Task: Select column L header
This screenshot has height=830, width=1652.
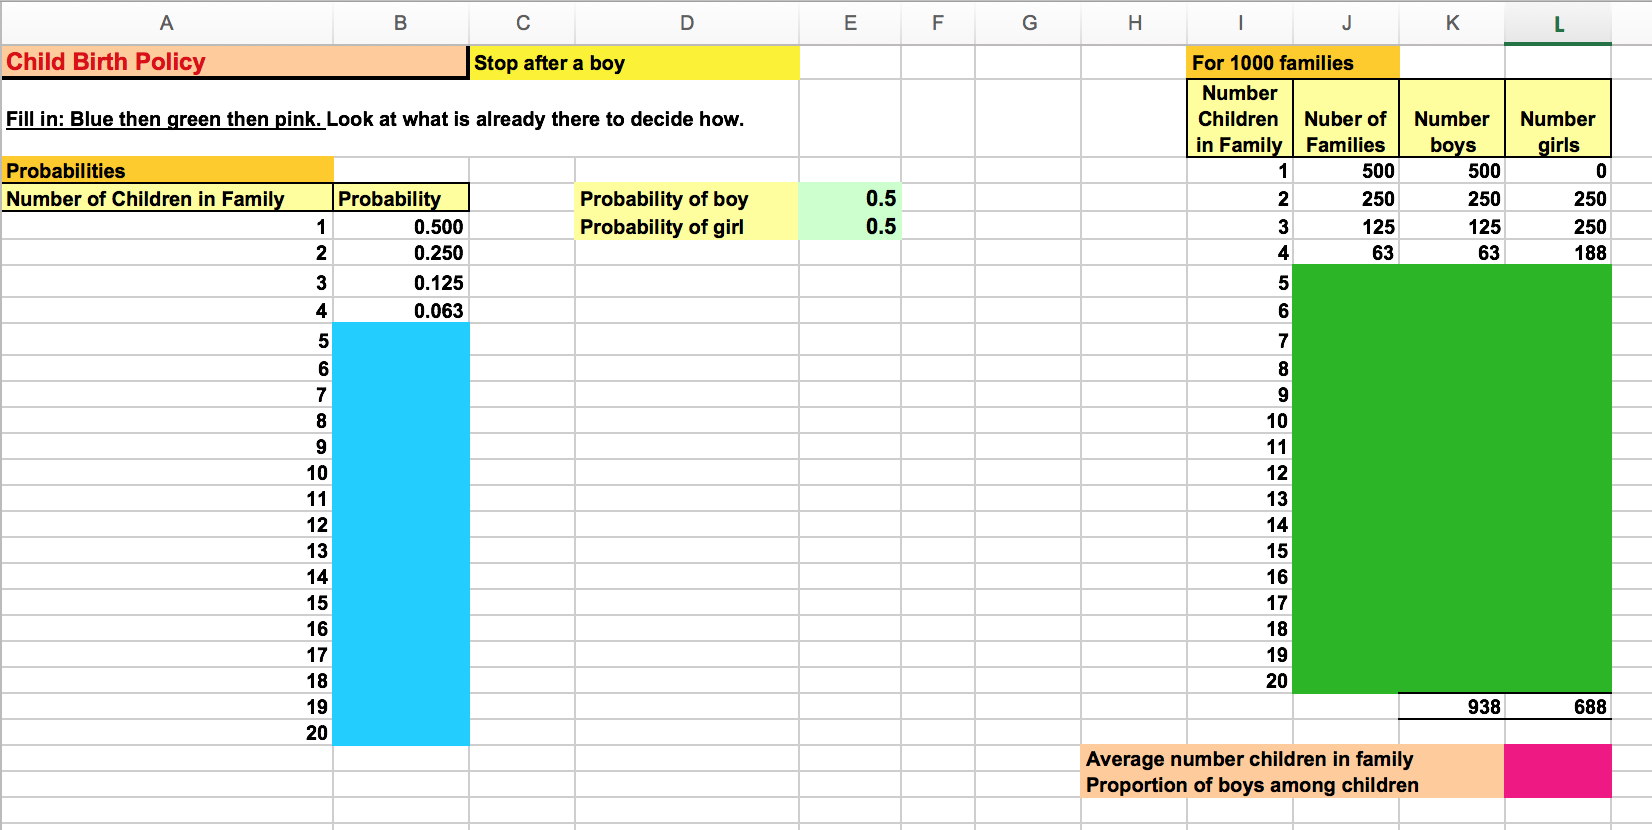Action: point(1558,23)
